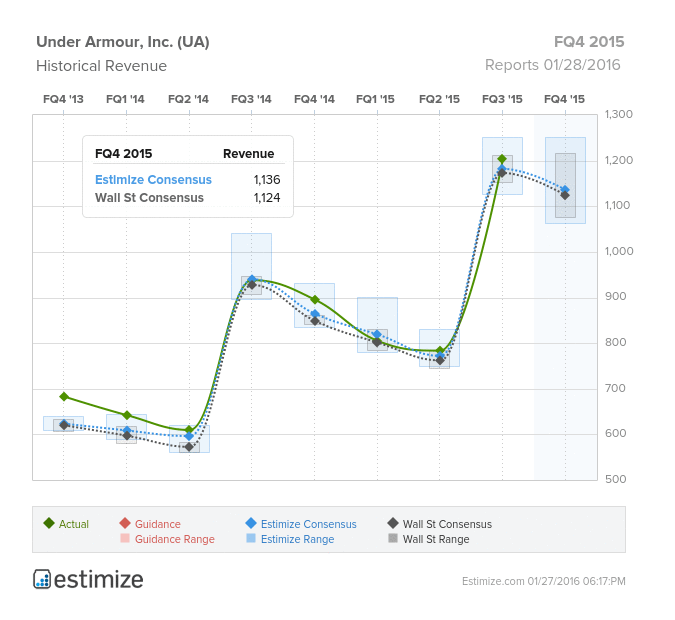Toggle the Wall St Range legend label
This screenshot has width=675, height=620.
(x=436, y=539)
